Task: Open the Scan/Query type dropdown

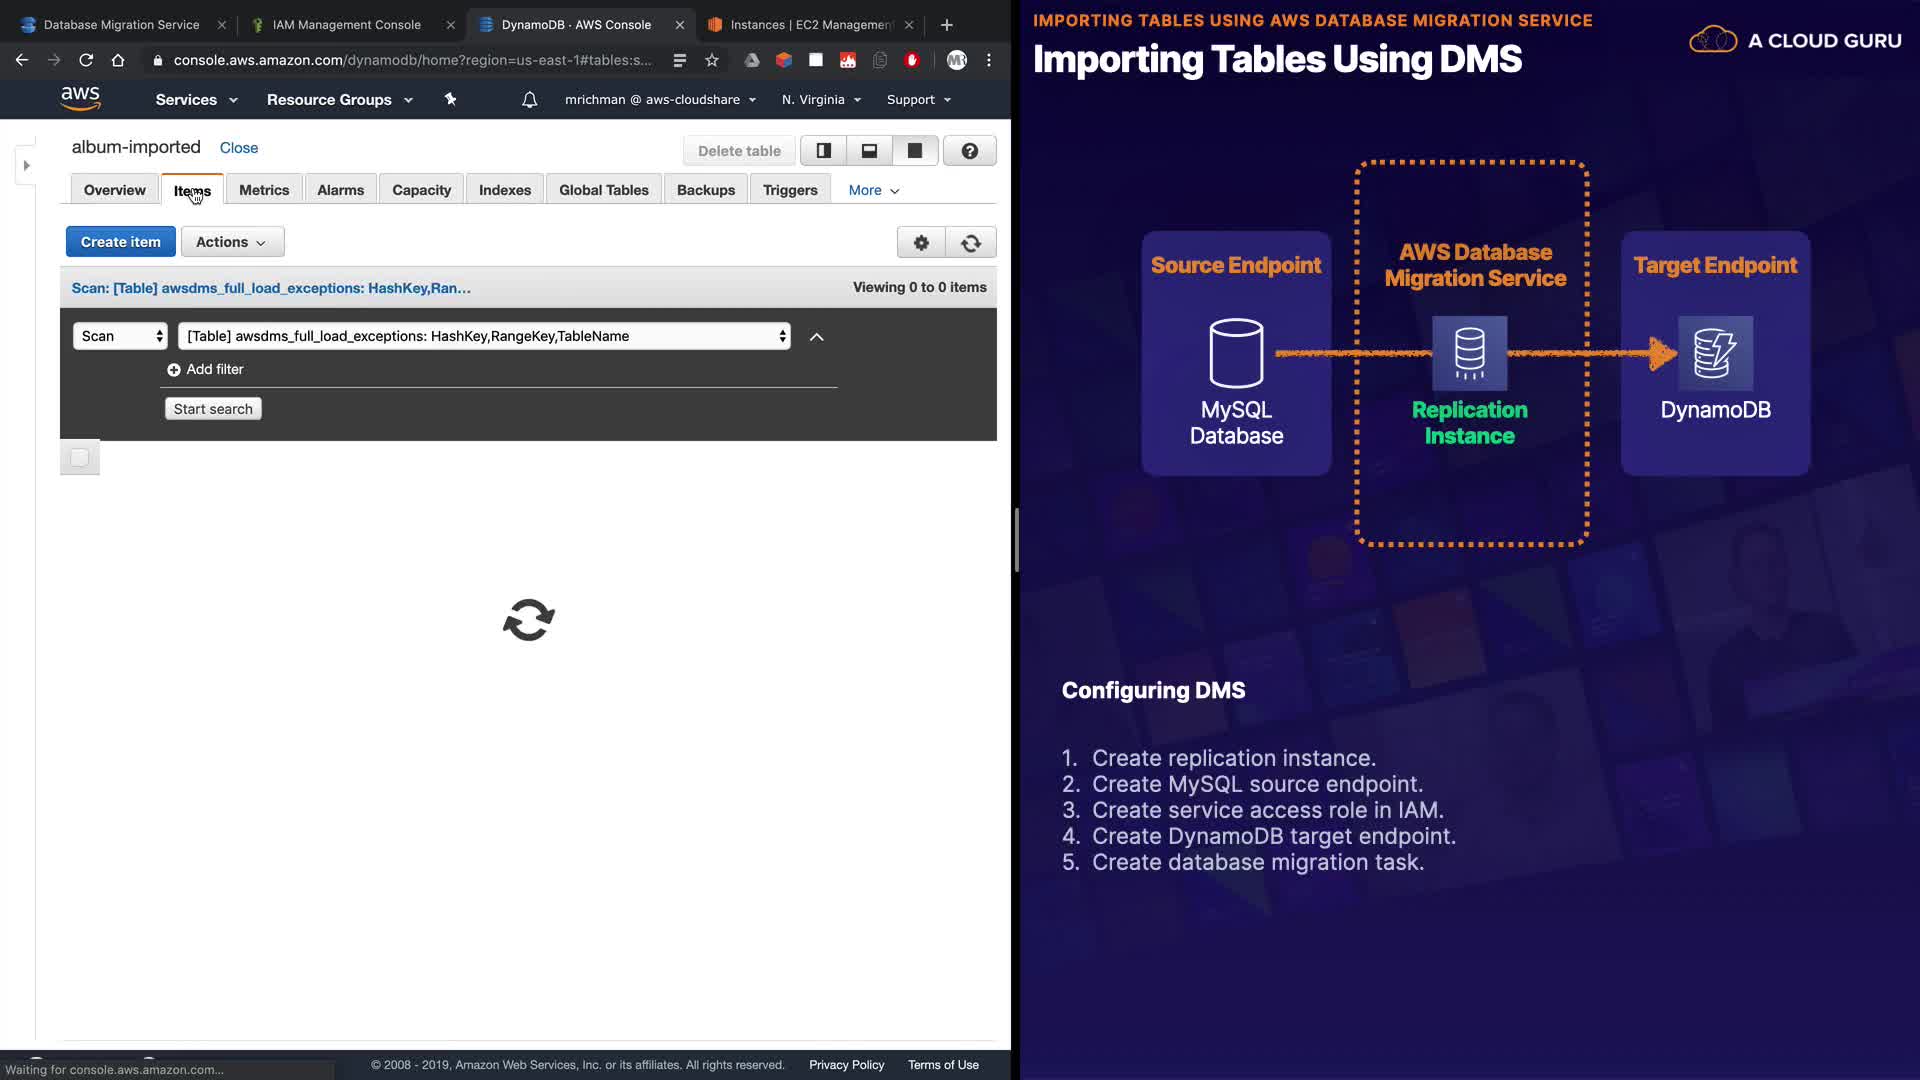Action: 120,336
